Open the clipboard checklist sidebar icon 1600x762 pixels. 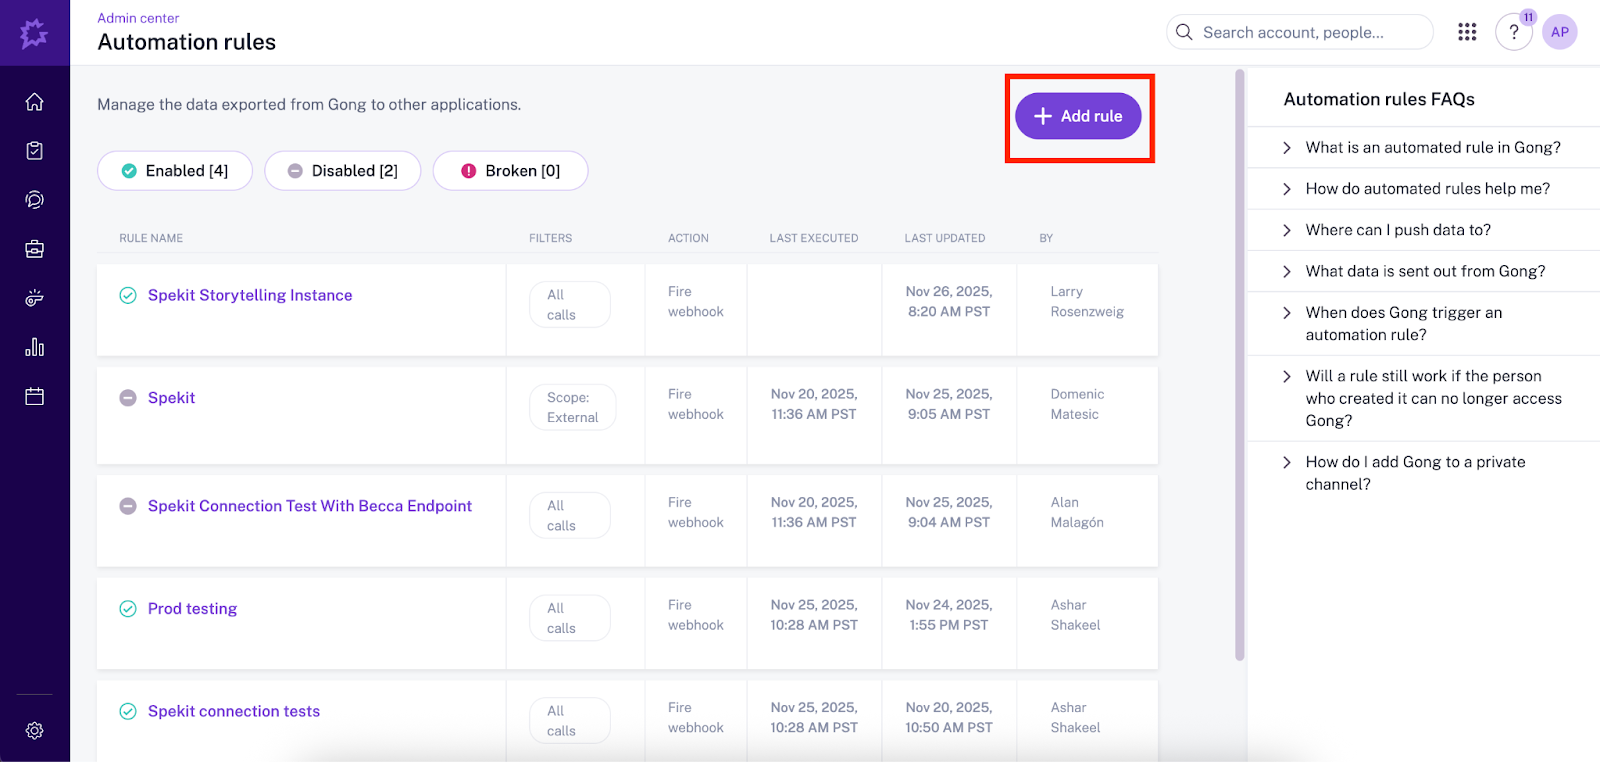pos(34,151)
